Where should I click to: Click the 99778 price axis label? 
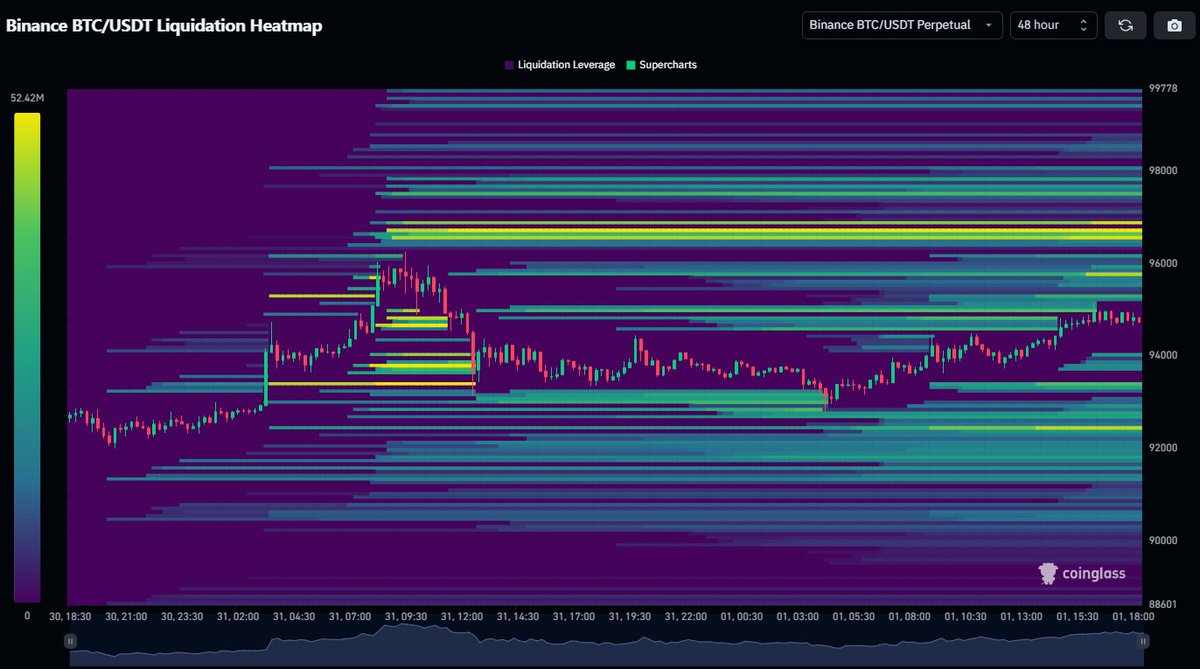(x=1162, y=89)
